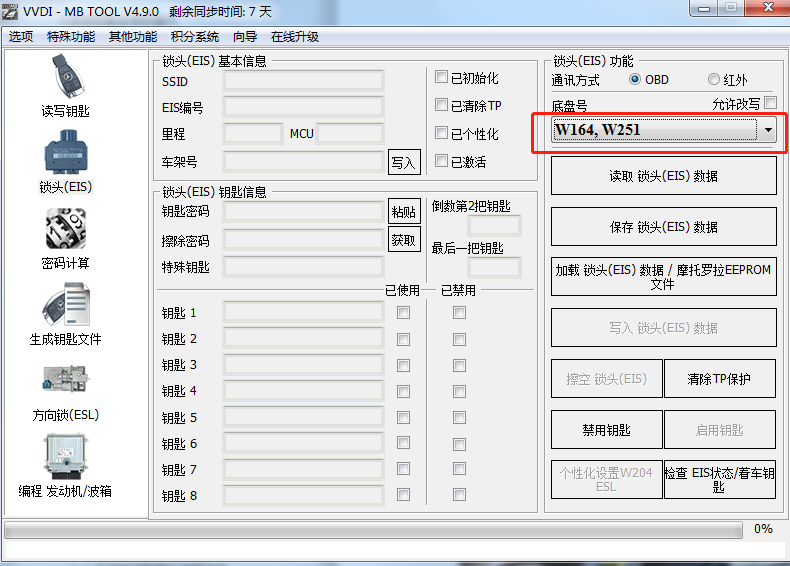Click 清除TP保护 button
The width and height of the screenshot is (790, 566).
coord(719,379)
